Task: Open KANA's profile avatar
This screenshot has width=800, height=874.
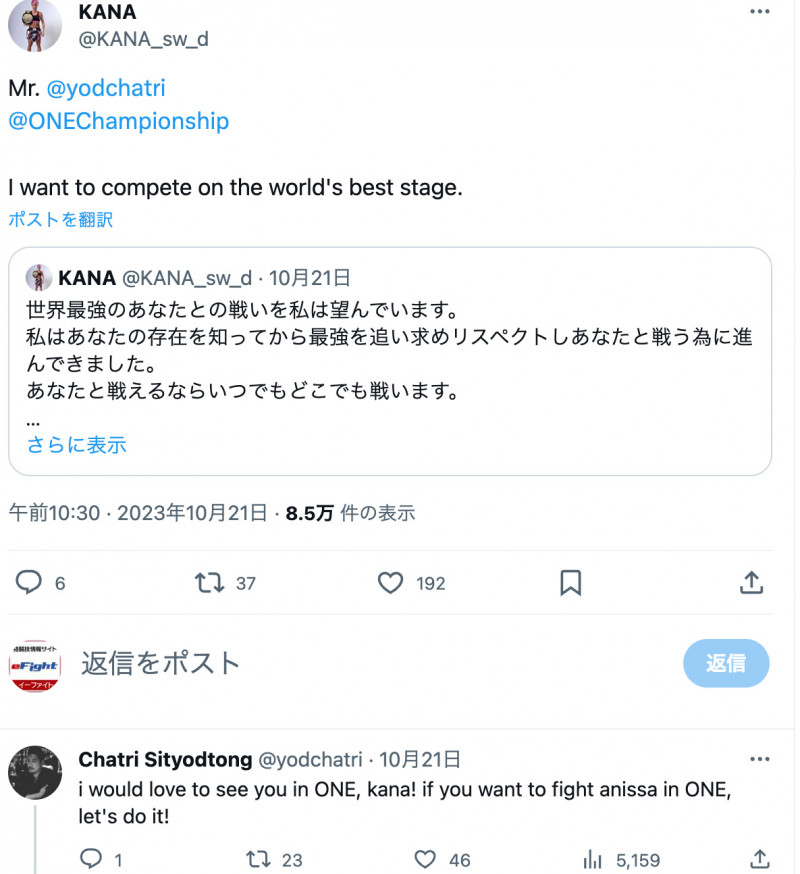Action: click(35, 25)
